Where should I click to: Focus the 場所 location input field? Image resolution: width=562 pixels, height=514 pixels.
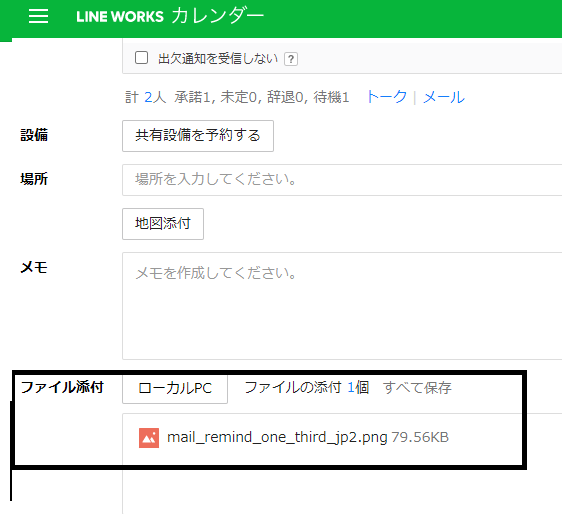coord(342,180)
